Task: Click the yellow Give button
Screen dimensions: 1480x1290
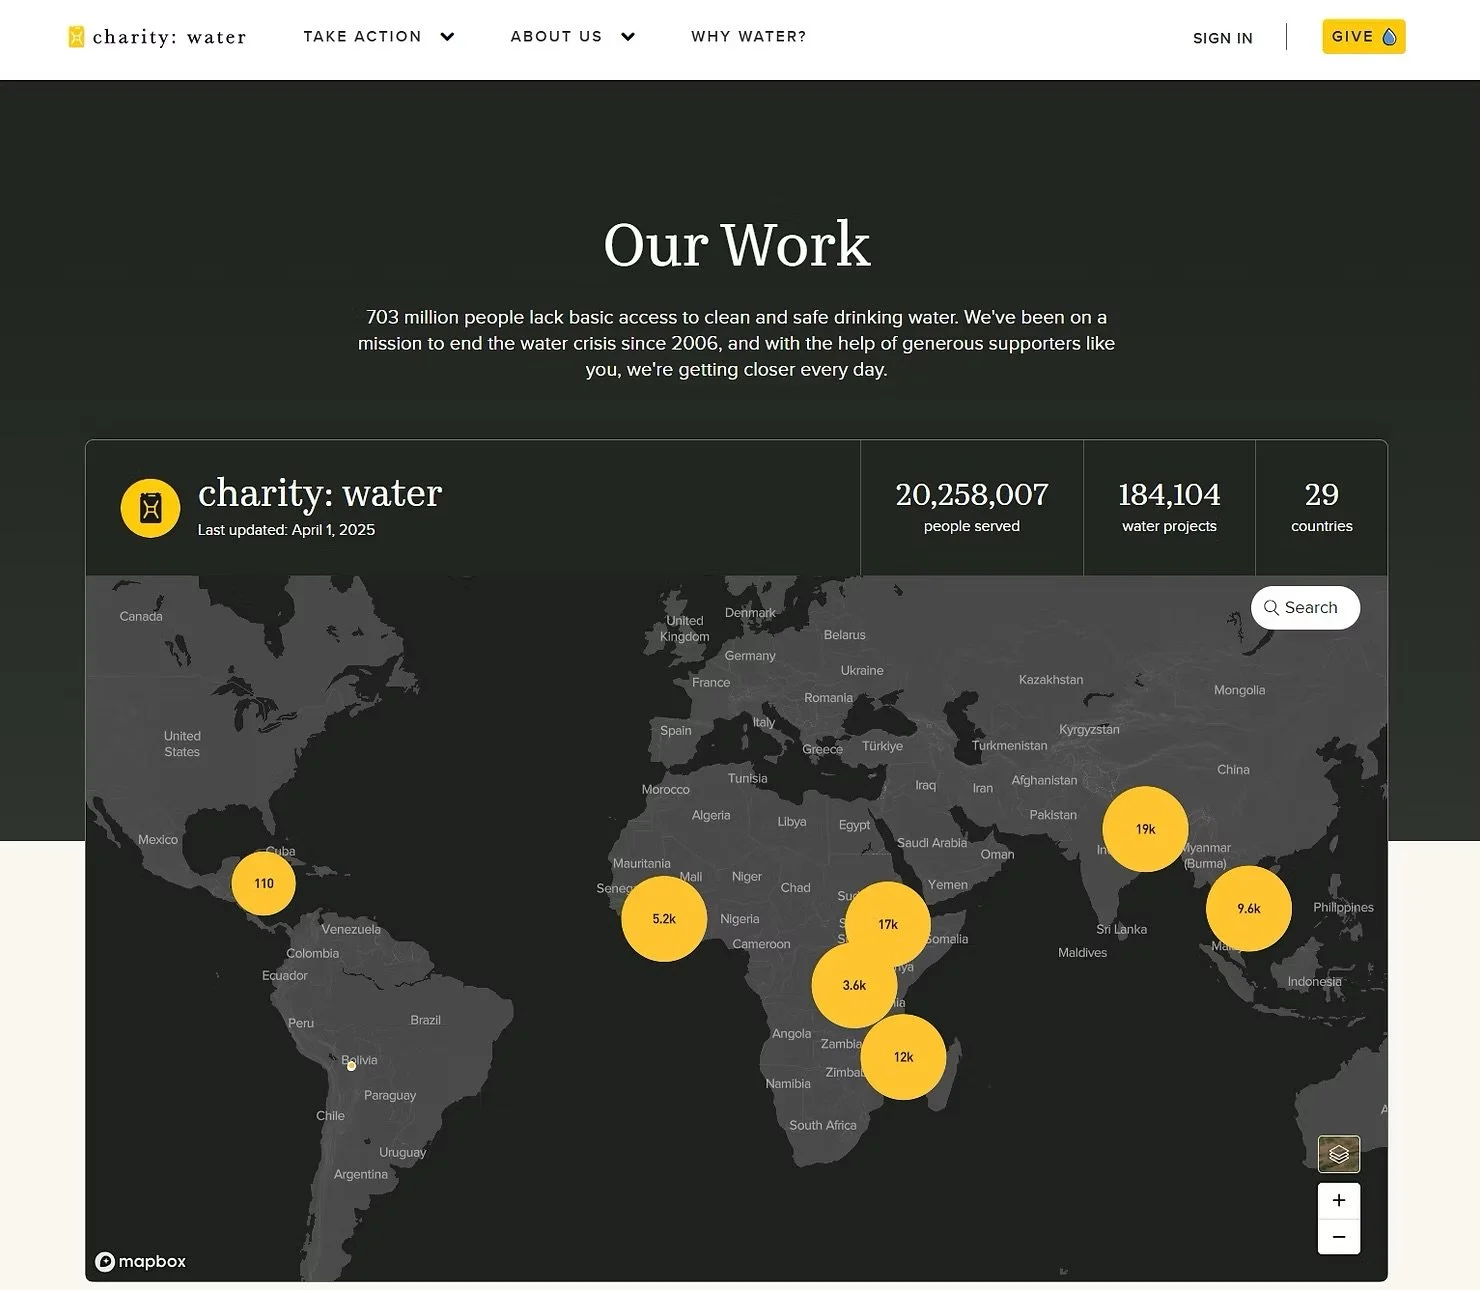Action: 1363,37
